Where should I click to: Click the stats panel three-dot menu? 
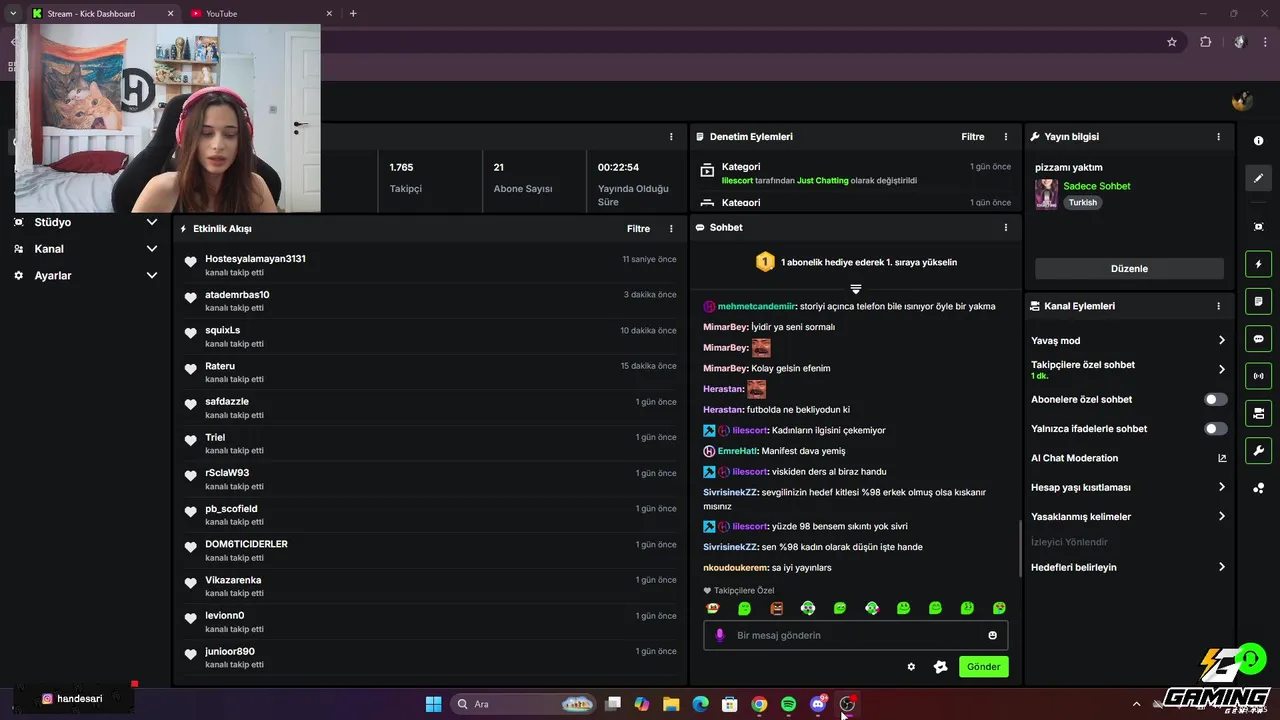point(671,137)
